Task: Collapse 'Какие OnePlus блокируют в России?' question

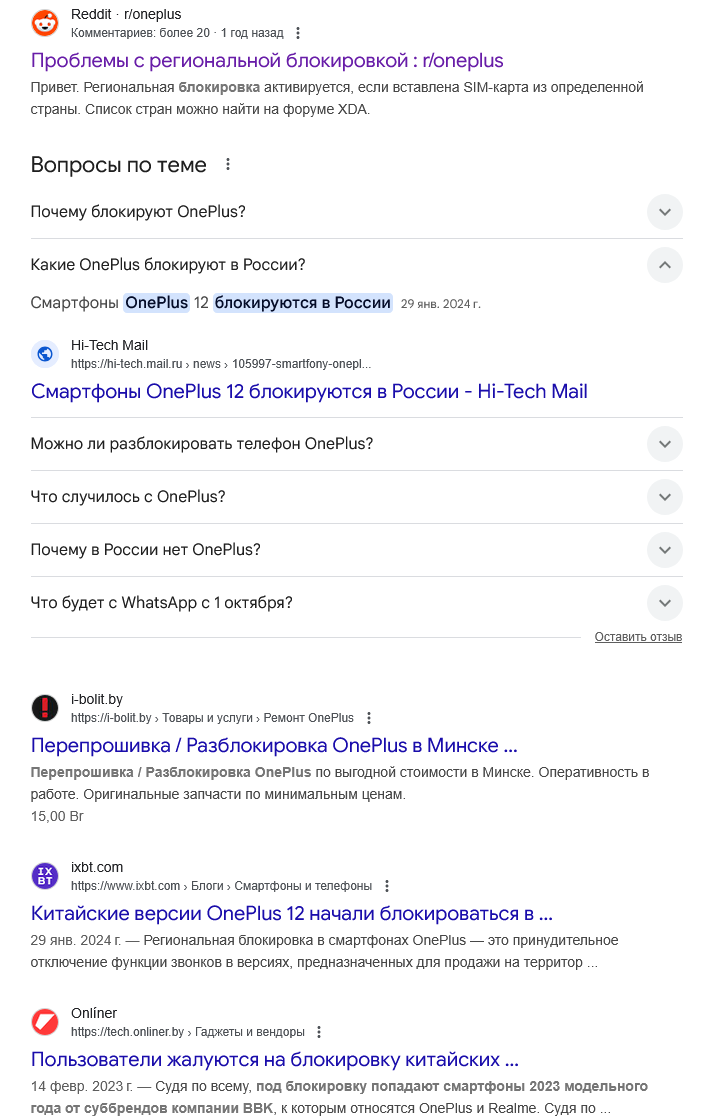Action: coord(665,265)
